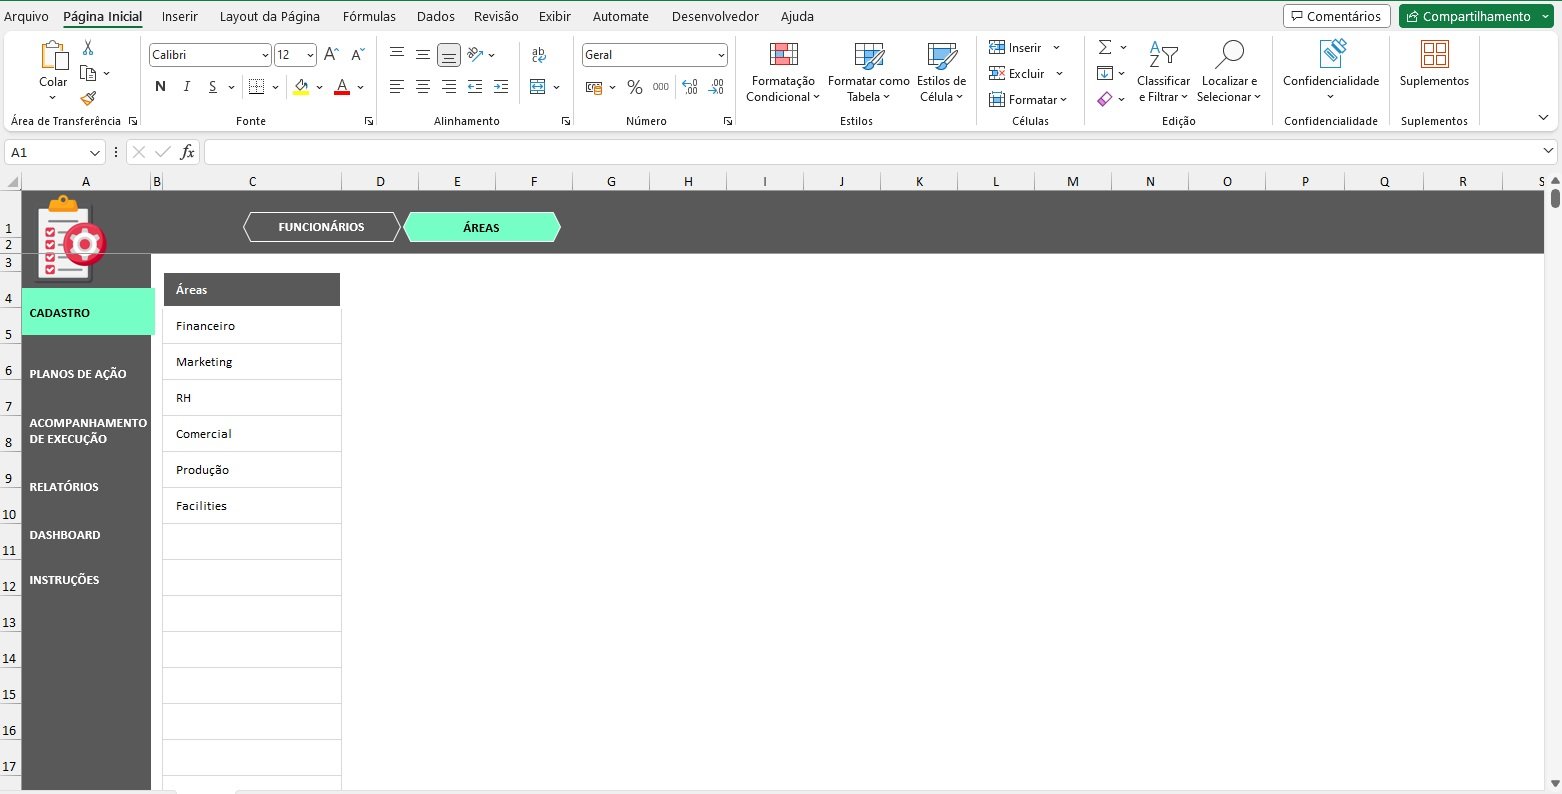Open the Calibri font name dropdown
Screen dimensions: 1562x794
[265, 55]
